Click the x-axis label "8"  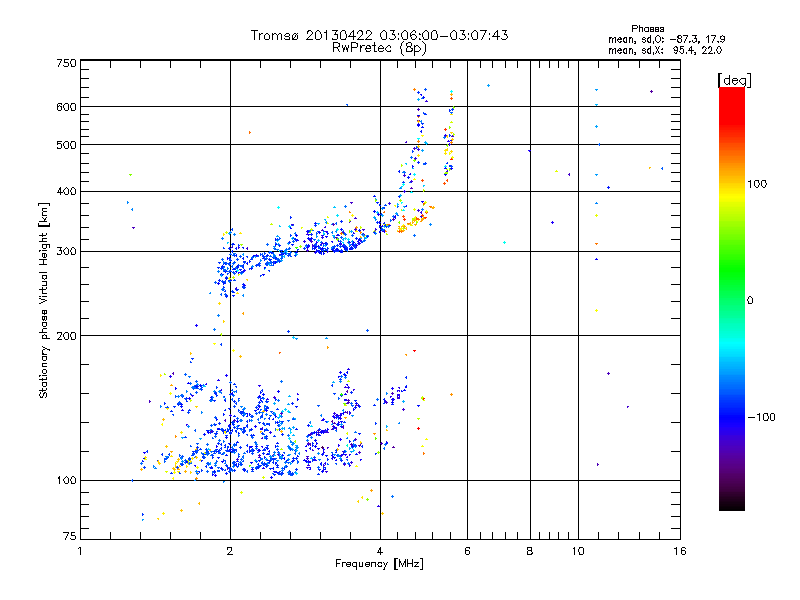530,551
